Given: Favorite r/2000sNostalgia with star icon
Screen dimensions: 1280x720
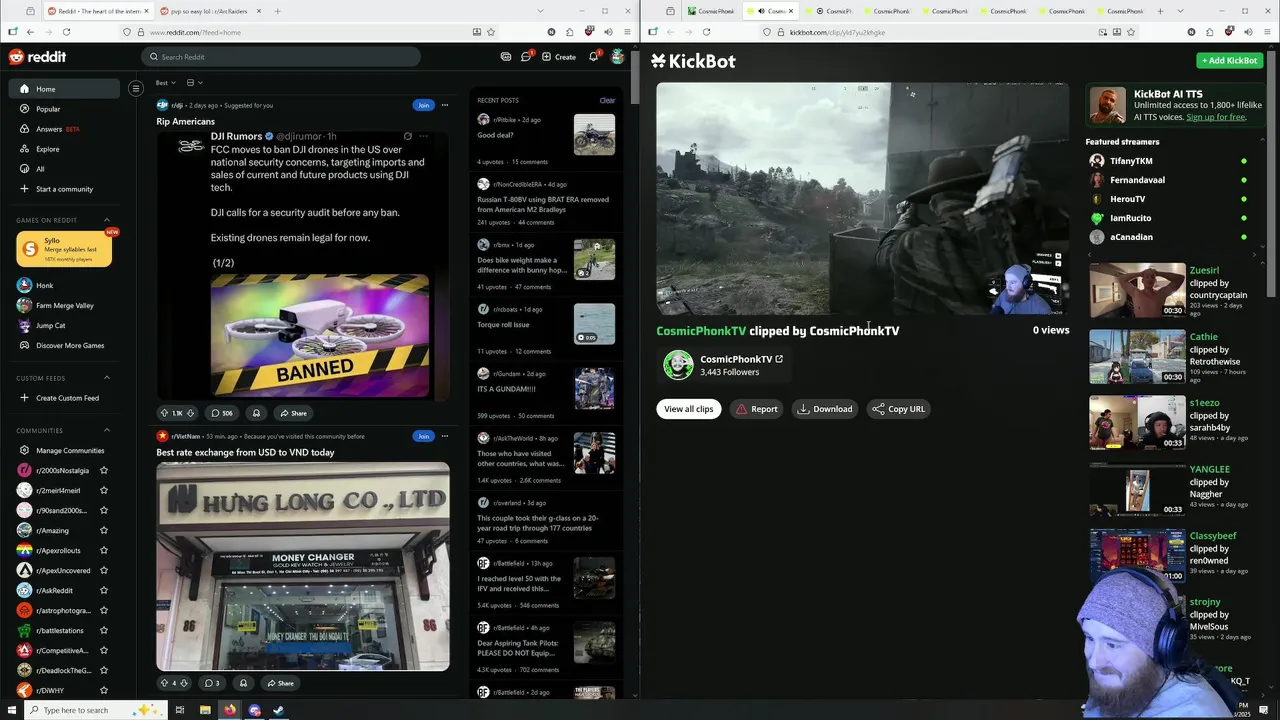Looking at the screenshot, I should pos(104,470).
